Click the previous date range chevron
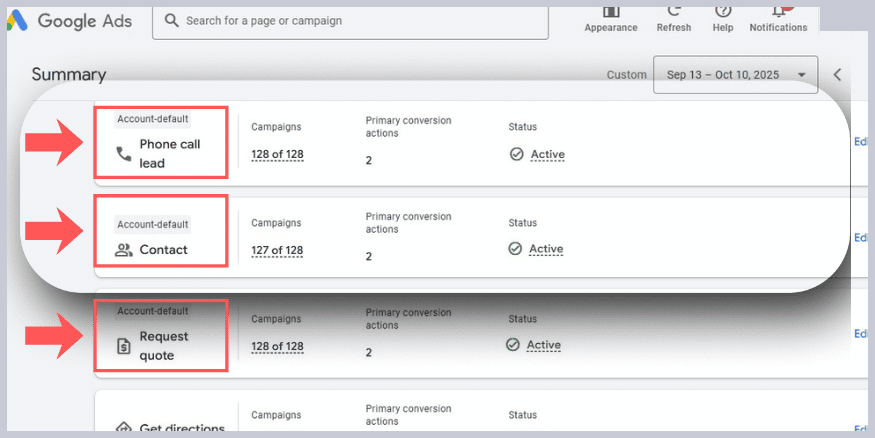875x438 pixels. pyautogui.click(x=838, y=75)
